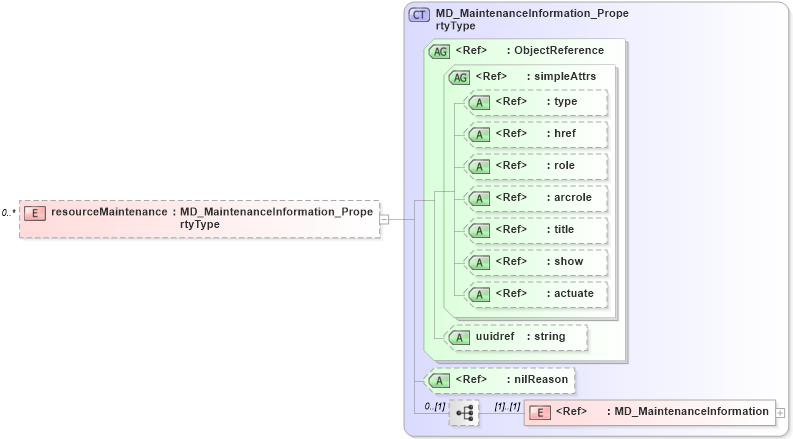Select the ObjectReference group label
This screenshot has height=439, width=793.
(559, 50)
